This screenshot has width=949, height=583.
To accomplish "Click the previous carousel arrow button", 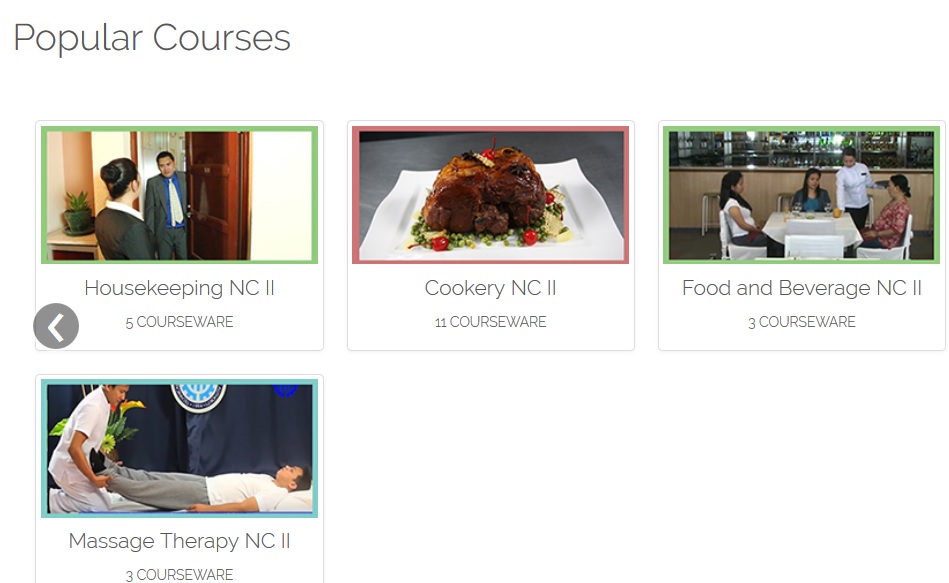I will coord(56,326).
